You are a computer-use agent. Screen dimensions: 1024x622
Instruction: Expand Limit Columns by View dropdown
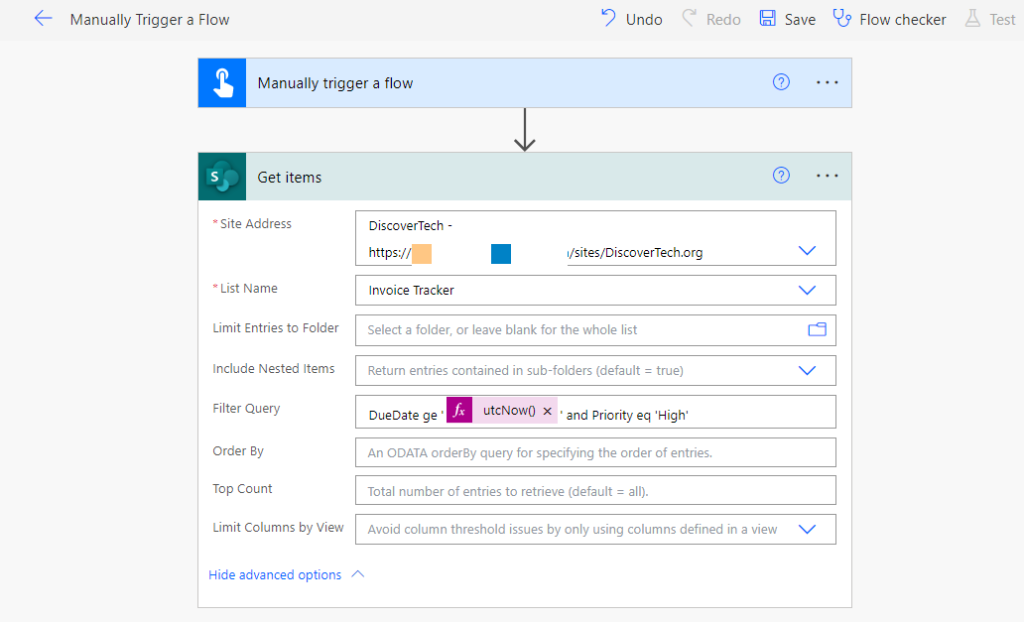[807, 529]
